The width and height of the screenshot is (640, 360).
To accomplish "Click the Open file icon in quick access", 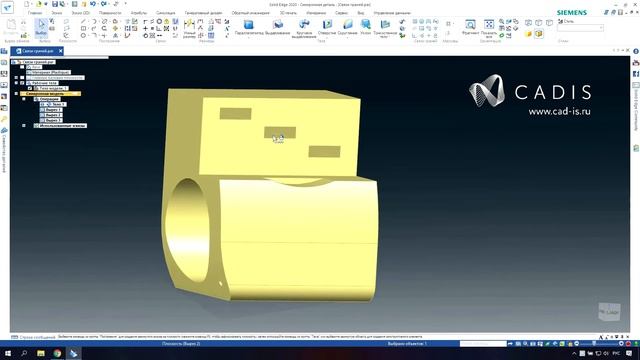I will click(39, 4).
